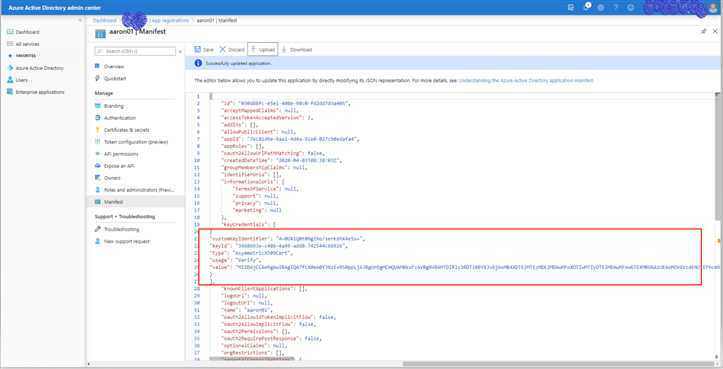Screen dimensions: 723x369
Task: Open Enterprise applications in sidebar
Action: coord(36,92)
